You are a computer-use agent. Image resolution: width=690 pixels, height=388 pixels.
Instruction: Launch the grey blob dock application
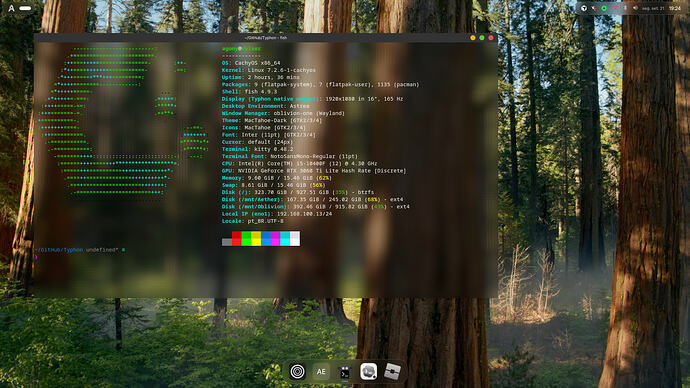[368, 372]
